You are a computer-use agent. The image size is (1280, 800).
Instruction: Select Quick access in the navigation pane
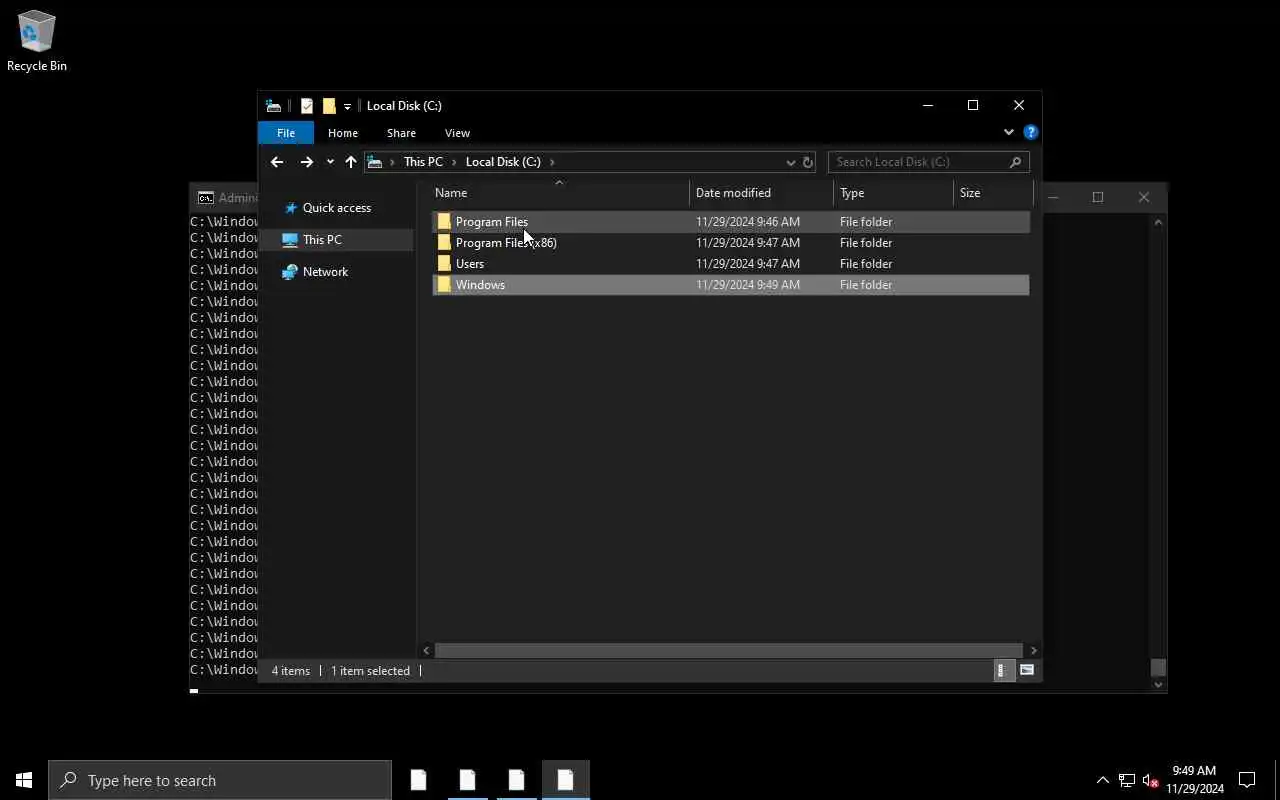pos(337,208)
